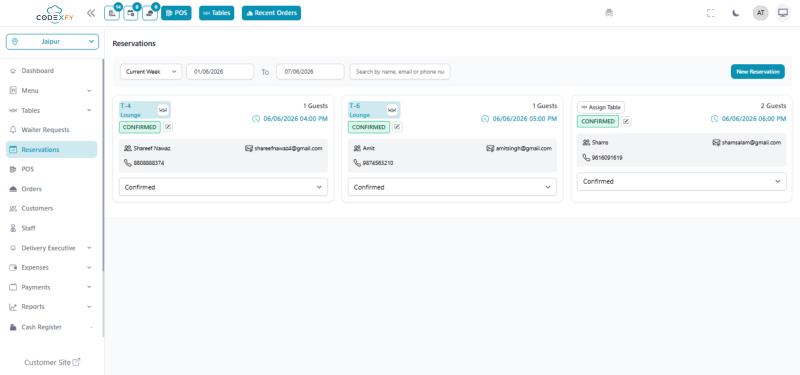The width and height of the screenshot is (800, 375).
Task: Click the end date field 07/06/2026
Action: [x=310, y=72]
